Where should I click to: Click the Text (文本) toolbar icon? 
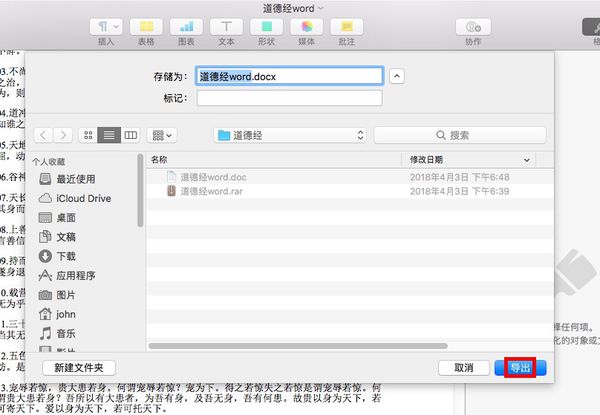click(x=227, y=27)
